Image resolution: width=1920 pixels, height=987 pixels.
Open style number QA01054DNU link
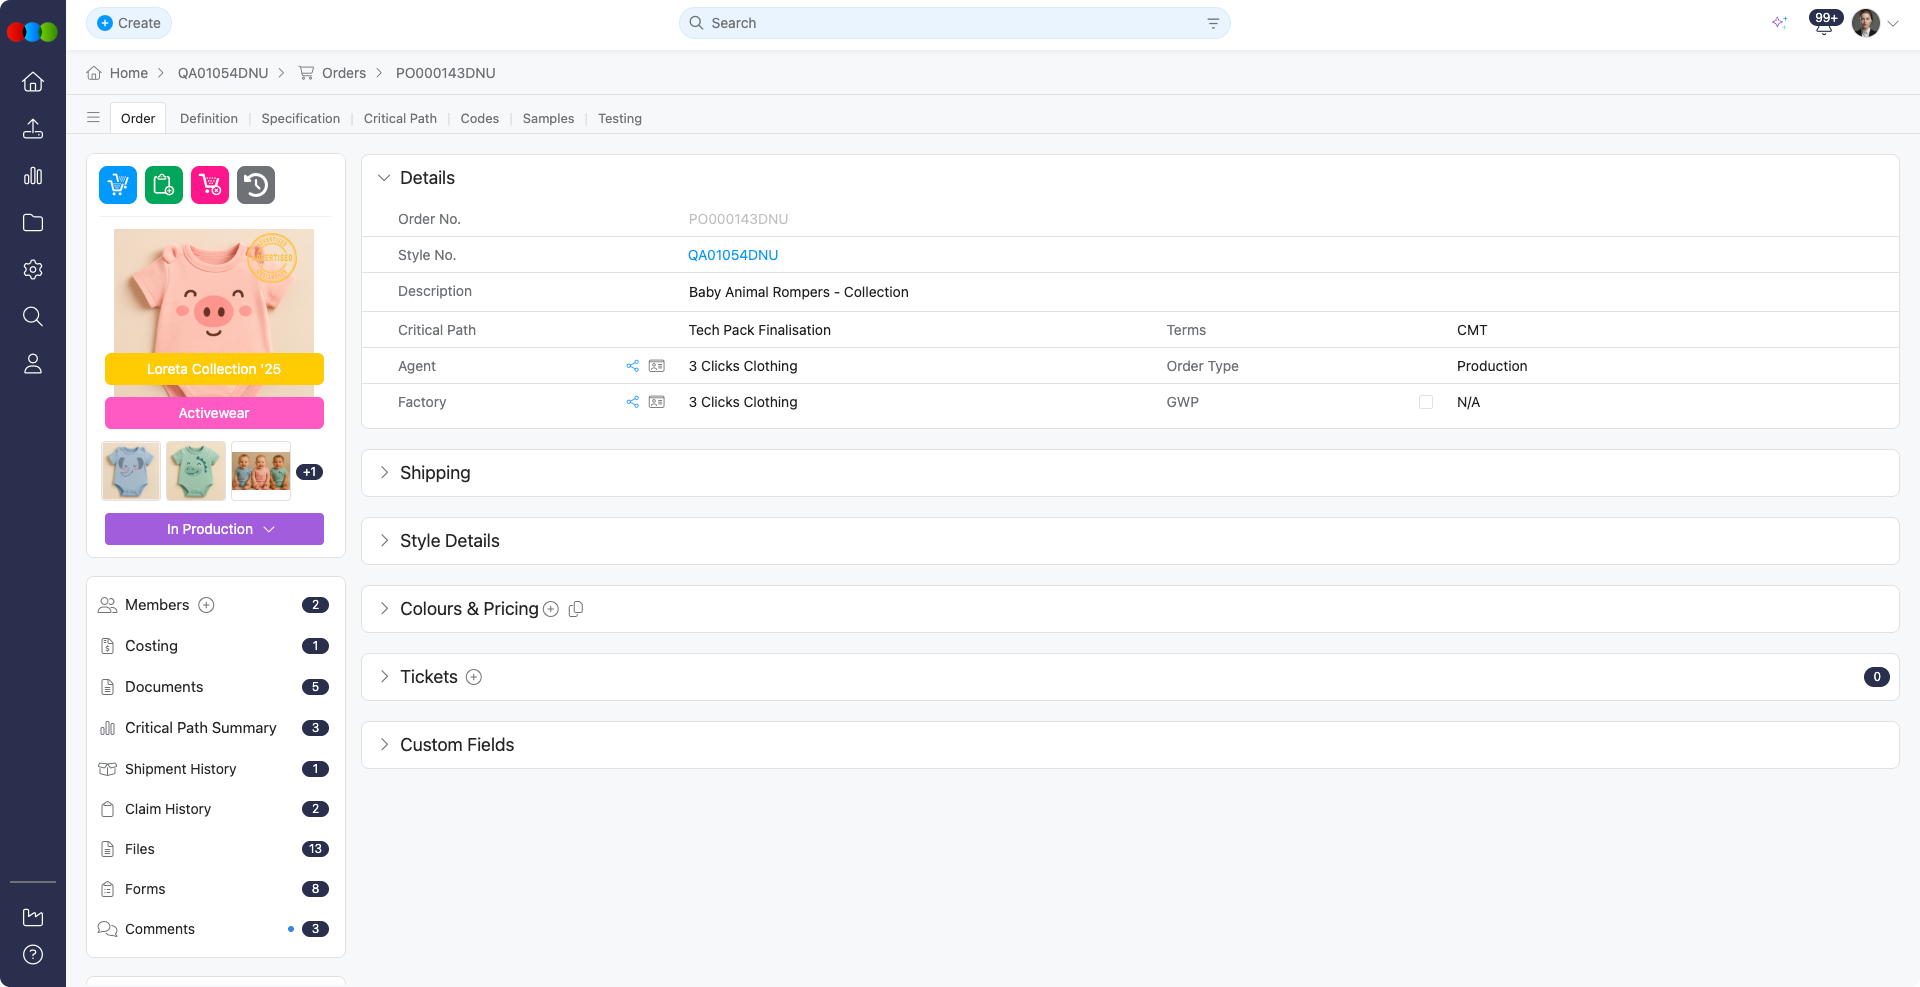tap(733, 255)
